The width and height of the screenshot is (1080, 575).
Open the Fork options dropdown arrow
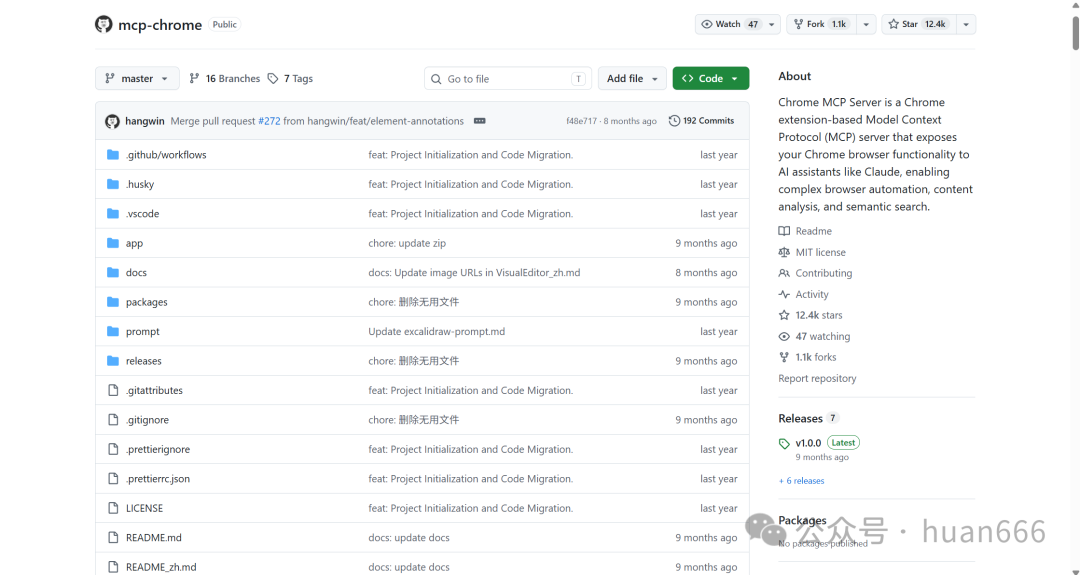[866, 24]
